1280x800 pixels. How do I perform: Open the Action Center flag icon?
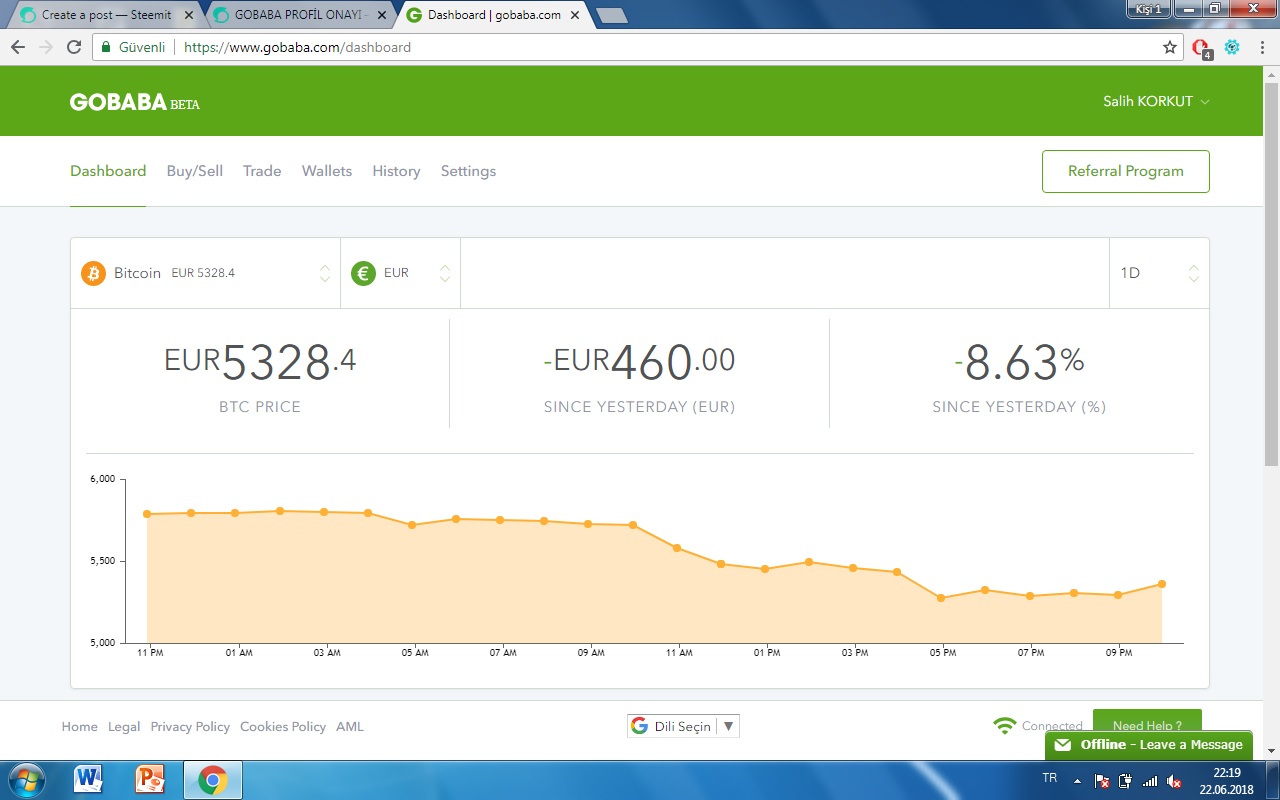click(1102, 781)
